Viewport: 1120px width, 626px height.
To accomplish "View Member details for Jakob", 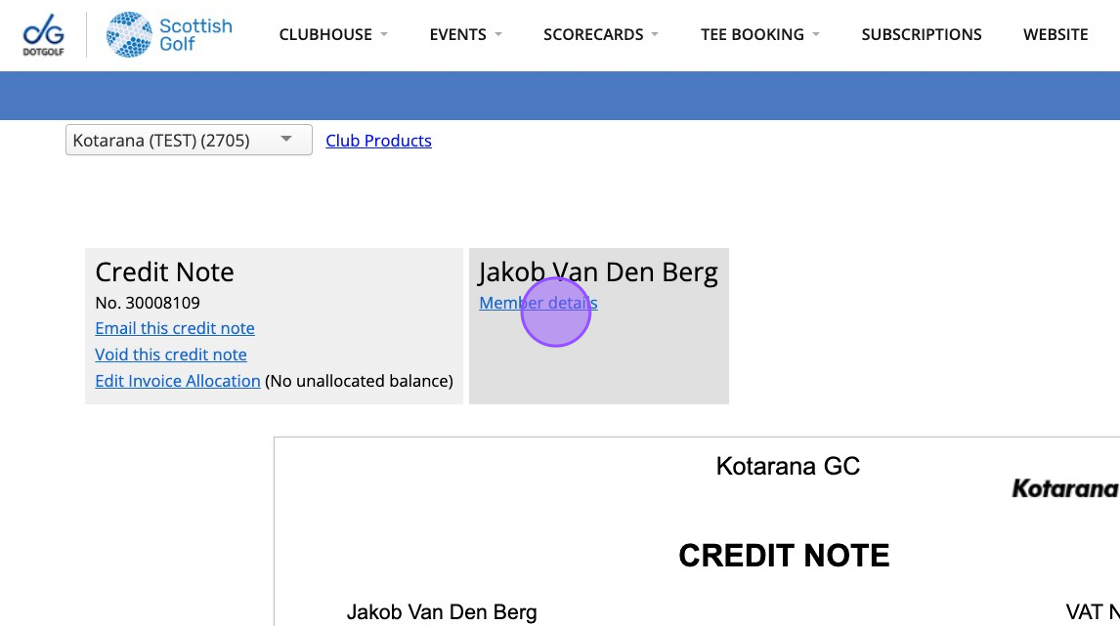I will [x=538, y=303].
